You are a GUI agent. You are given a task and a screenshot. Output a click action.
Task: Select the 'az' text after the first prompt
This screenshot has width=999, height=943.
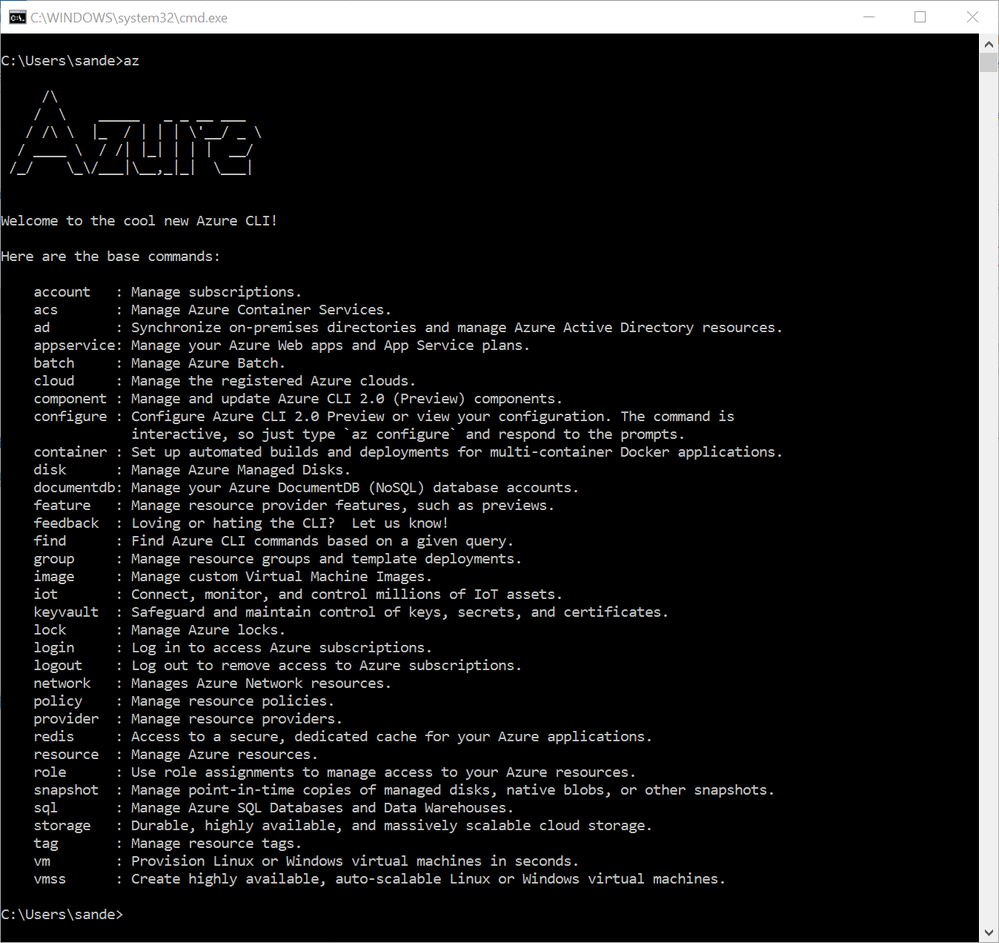(130, 60)
